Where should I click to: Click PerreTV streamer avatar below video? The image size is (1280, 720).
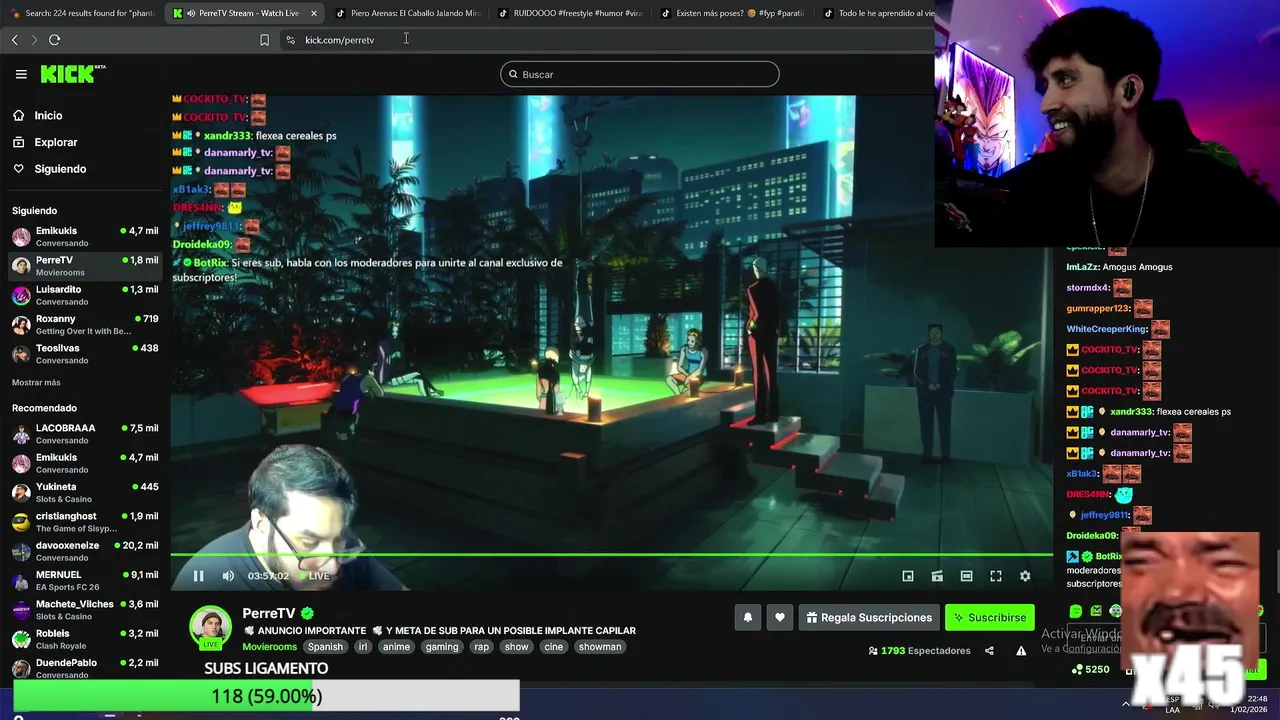(x=210, y=627)
